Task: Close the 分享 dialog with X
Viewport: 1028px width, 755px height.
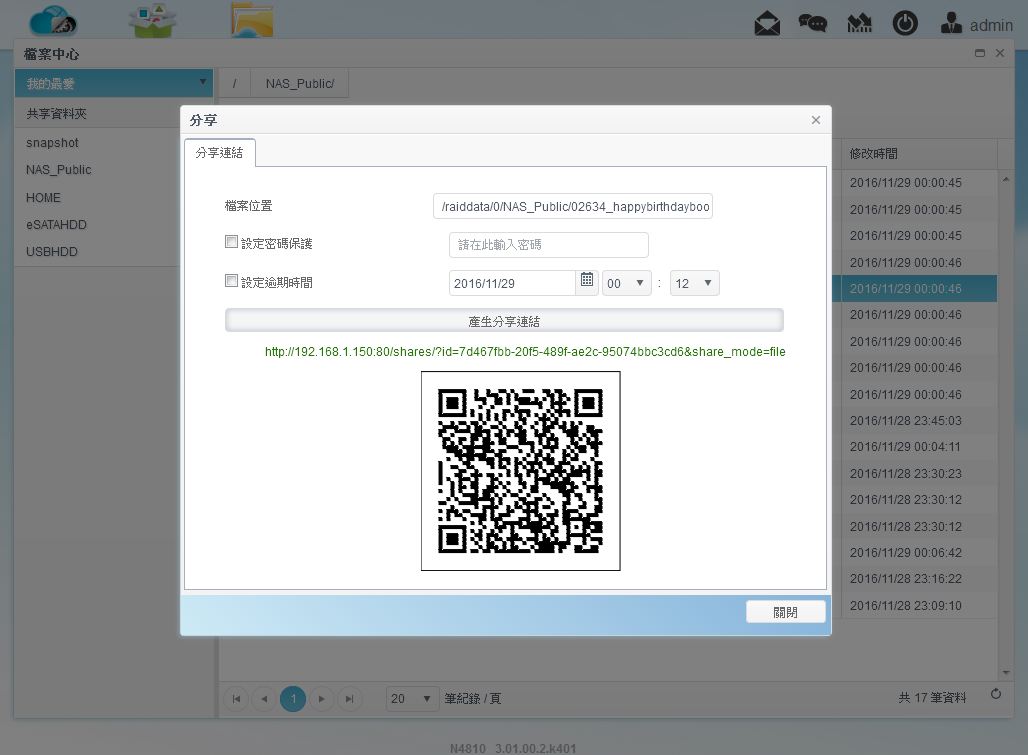Action: click(x=816, y=120)
